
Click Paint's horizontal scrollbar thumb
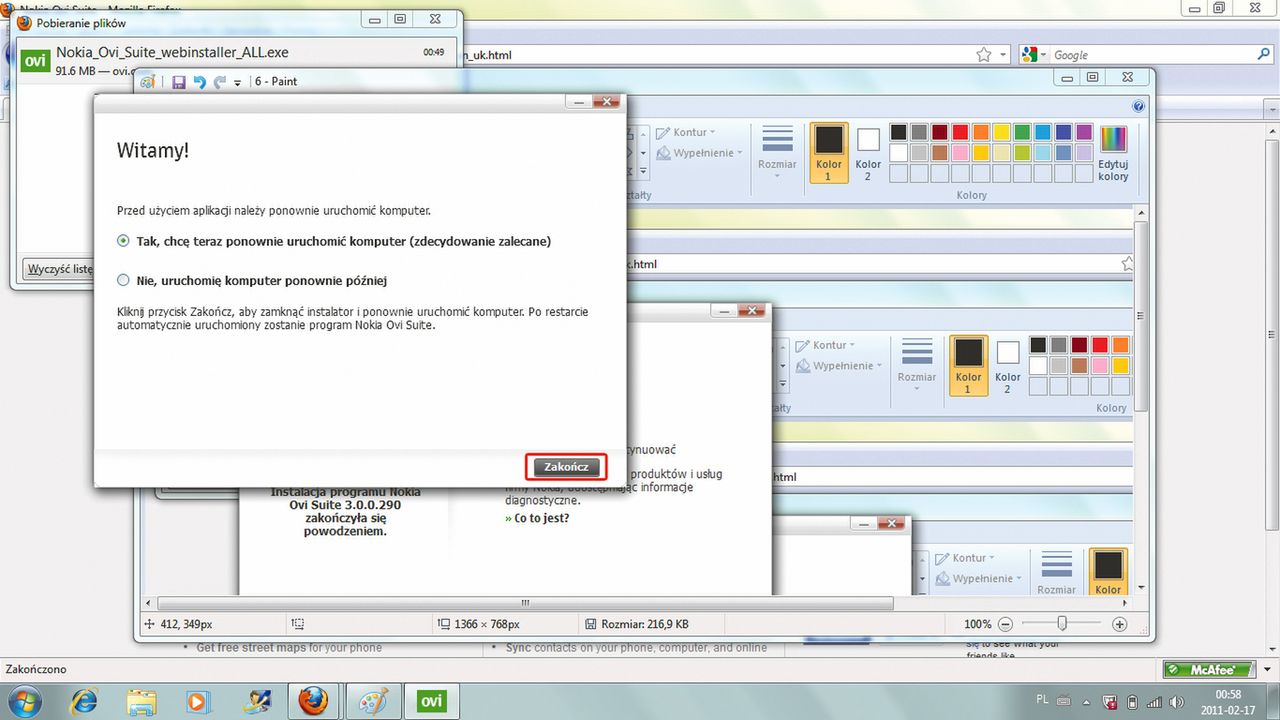click(x=525, y=603)
